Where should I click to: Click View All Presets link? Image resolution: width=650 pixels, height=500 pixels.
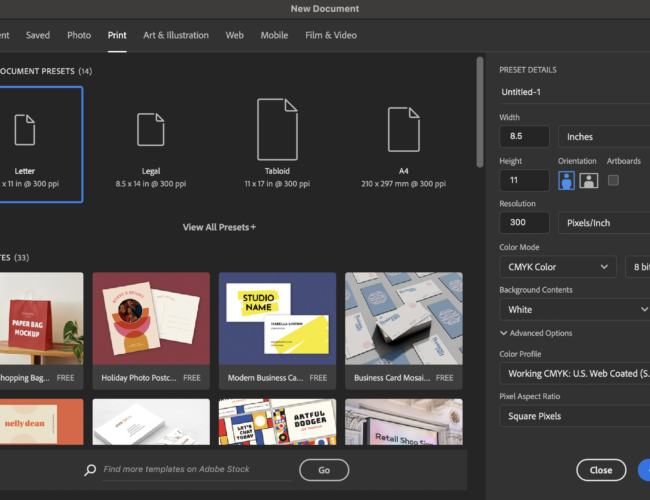[x=219, y=227]
